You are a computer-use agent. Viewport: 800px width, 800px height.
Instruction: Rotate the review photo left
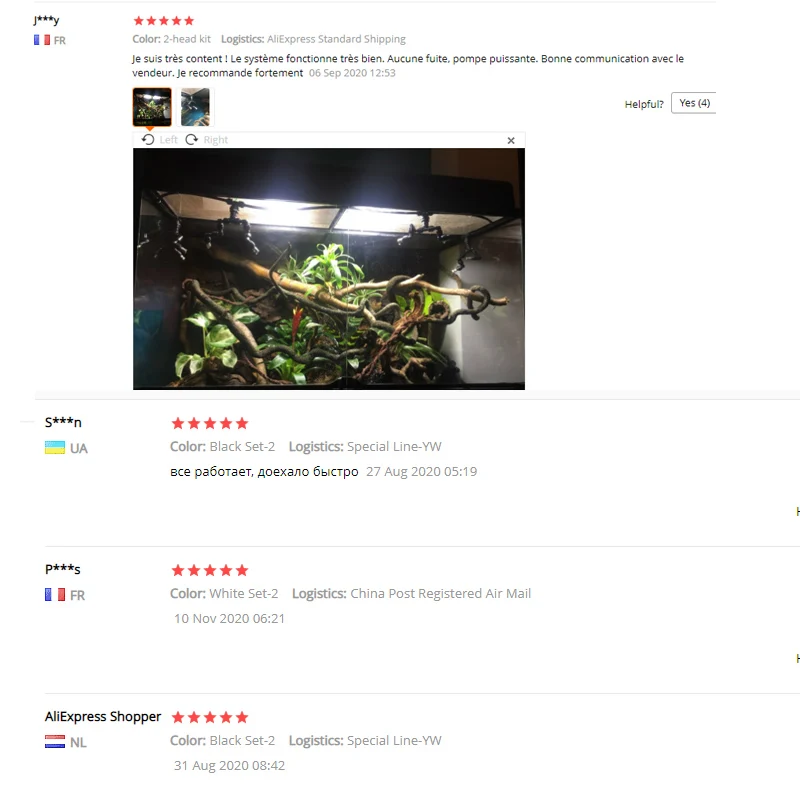coord(160,140)
